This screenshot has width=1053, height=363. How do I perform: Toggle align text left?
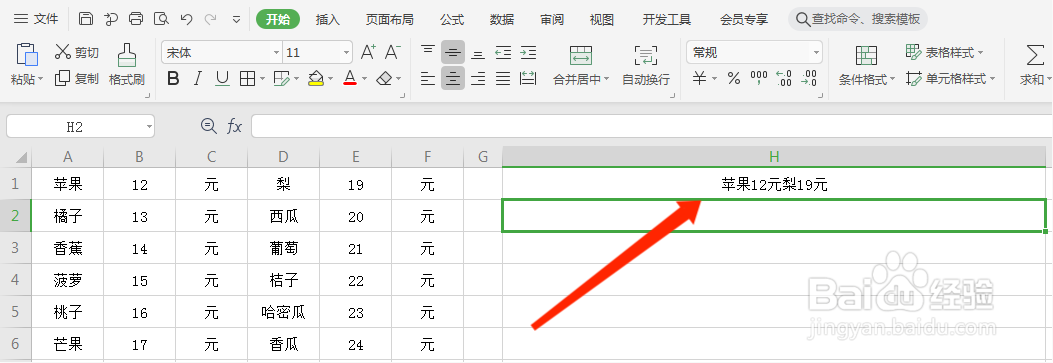[x=428, y=79]
